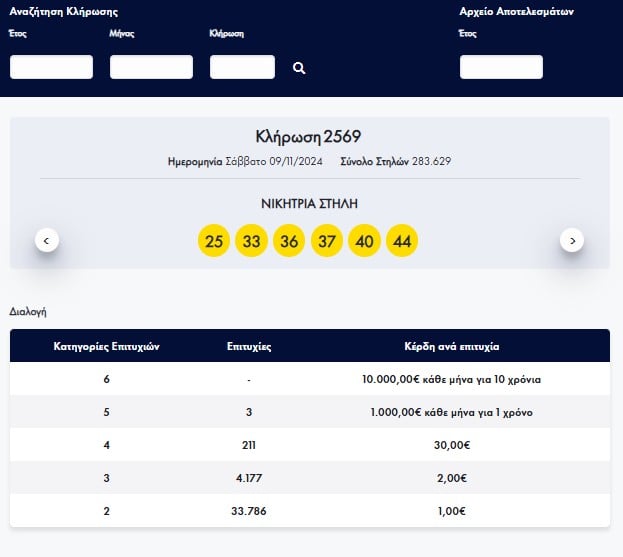Click the Κλήρωση 2569 heading
Screen dimensions: 623x557
pos(308,137)
